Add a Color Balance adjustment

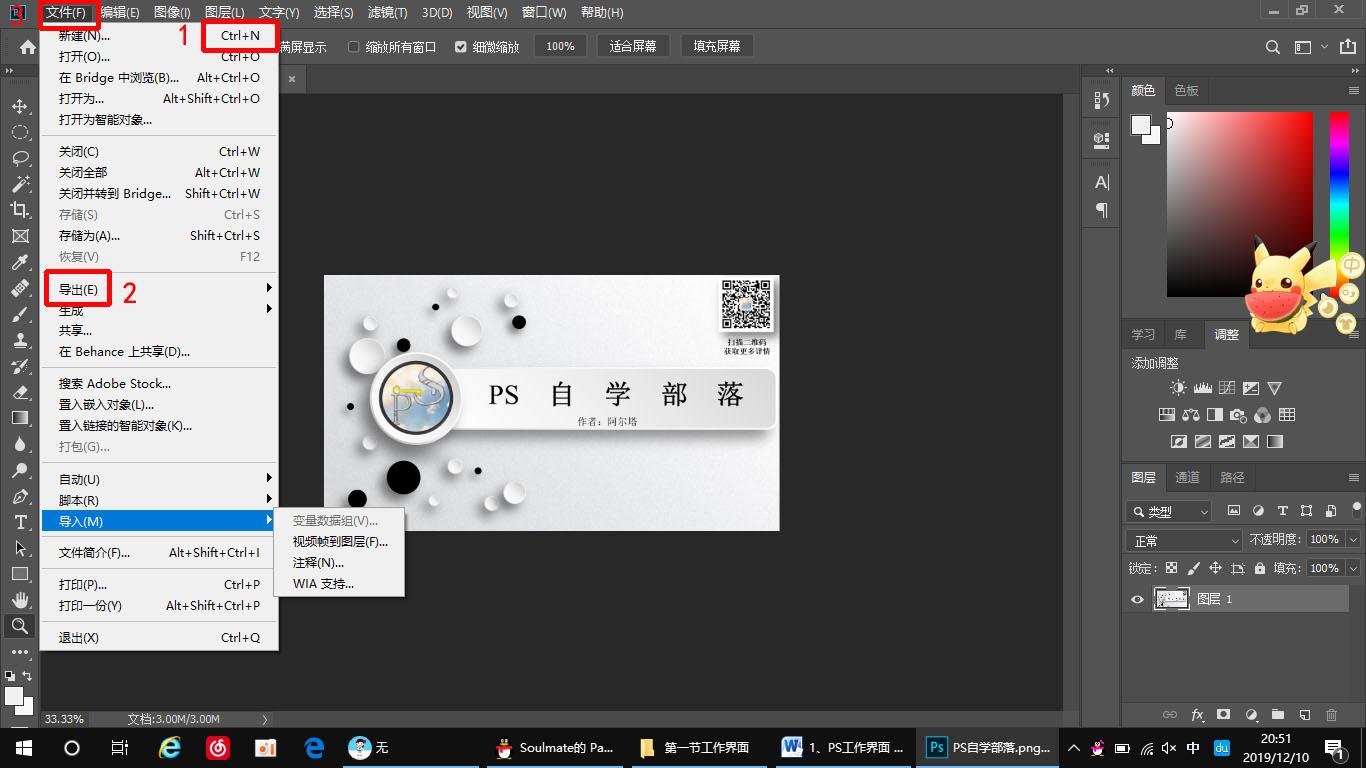point(1191,415)
